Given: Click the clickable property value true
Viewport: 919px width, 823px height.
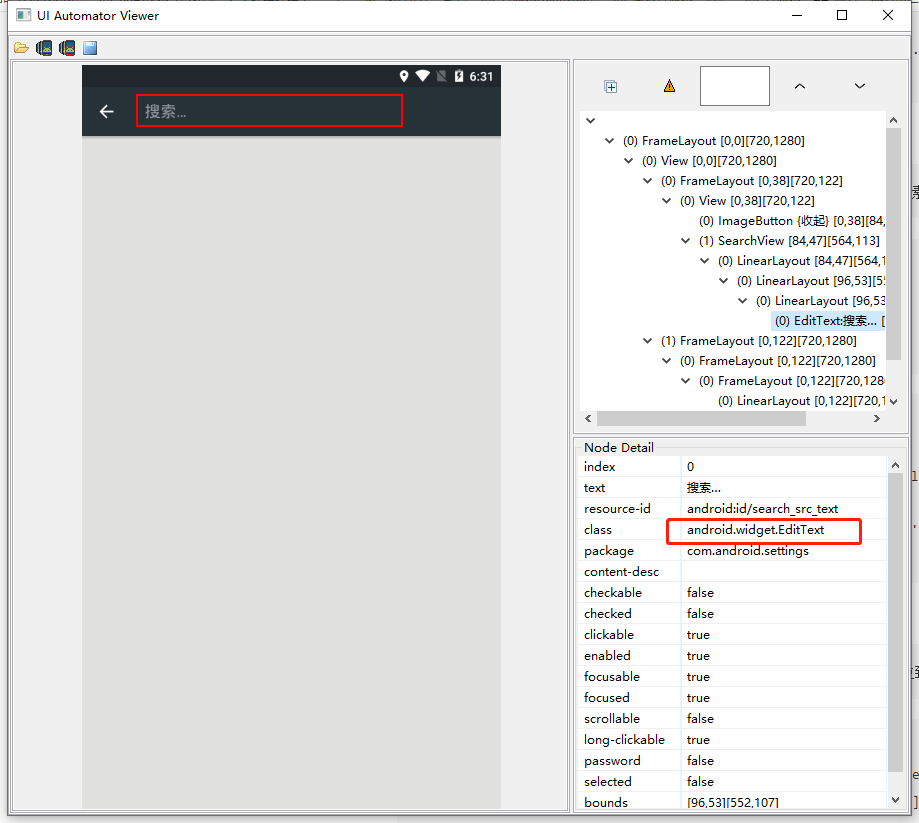Looking at the screenshot, I should (698, 635).
